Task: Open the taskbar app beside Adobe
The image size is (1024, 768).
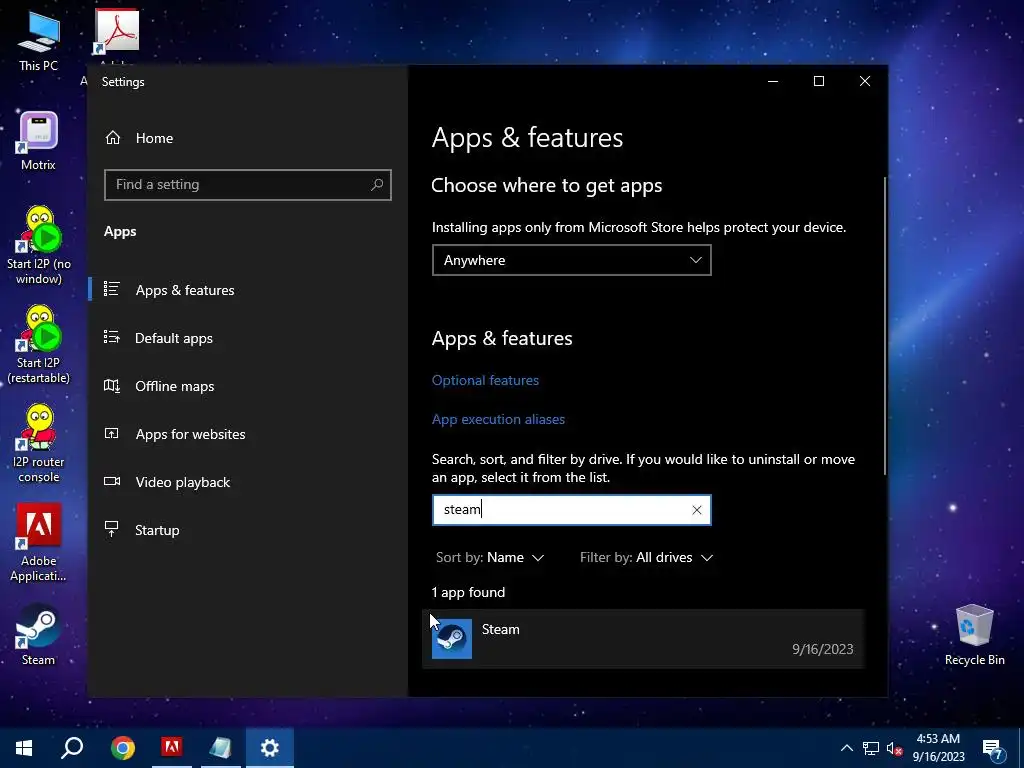Action: [x=220, y=748]
